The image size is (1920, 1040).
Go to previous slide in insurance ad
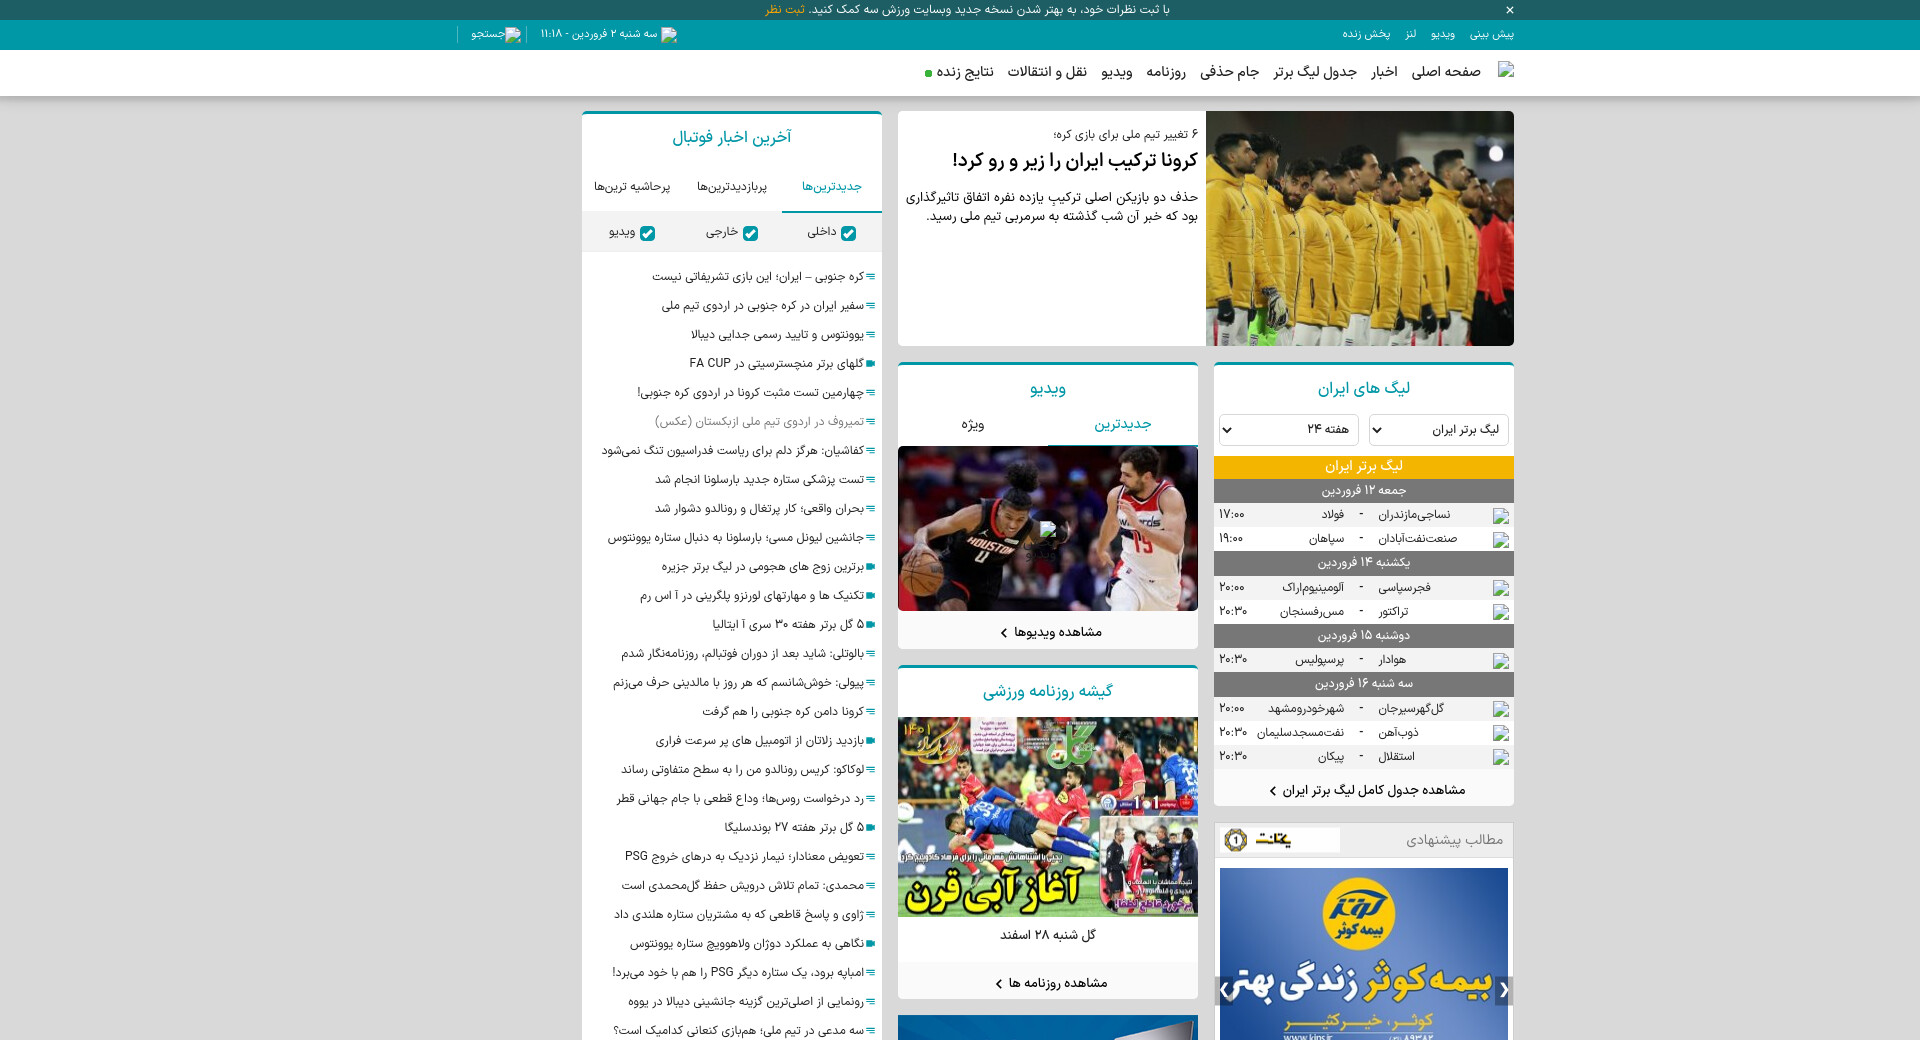pos(1503,990)
